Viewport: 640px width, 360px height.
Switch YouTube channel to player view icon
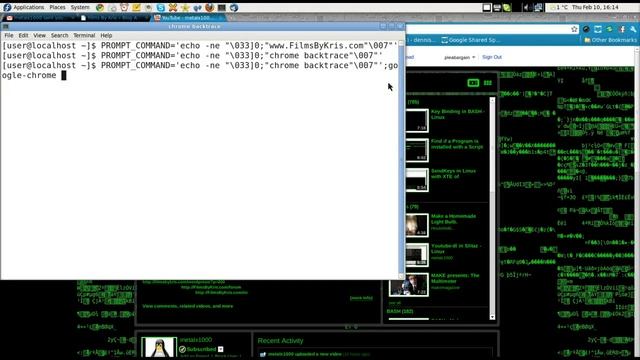click(473, 83)
